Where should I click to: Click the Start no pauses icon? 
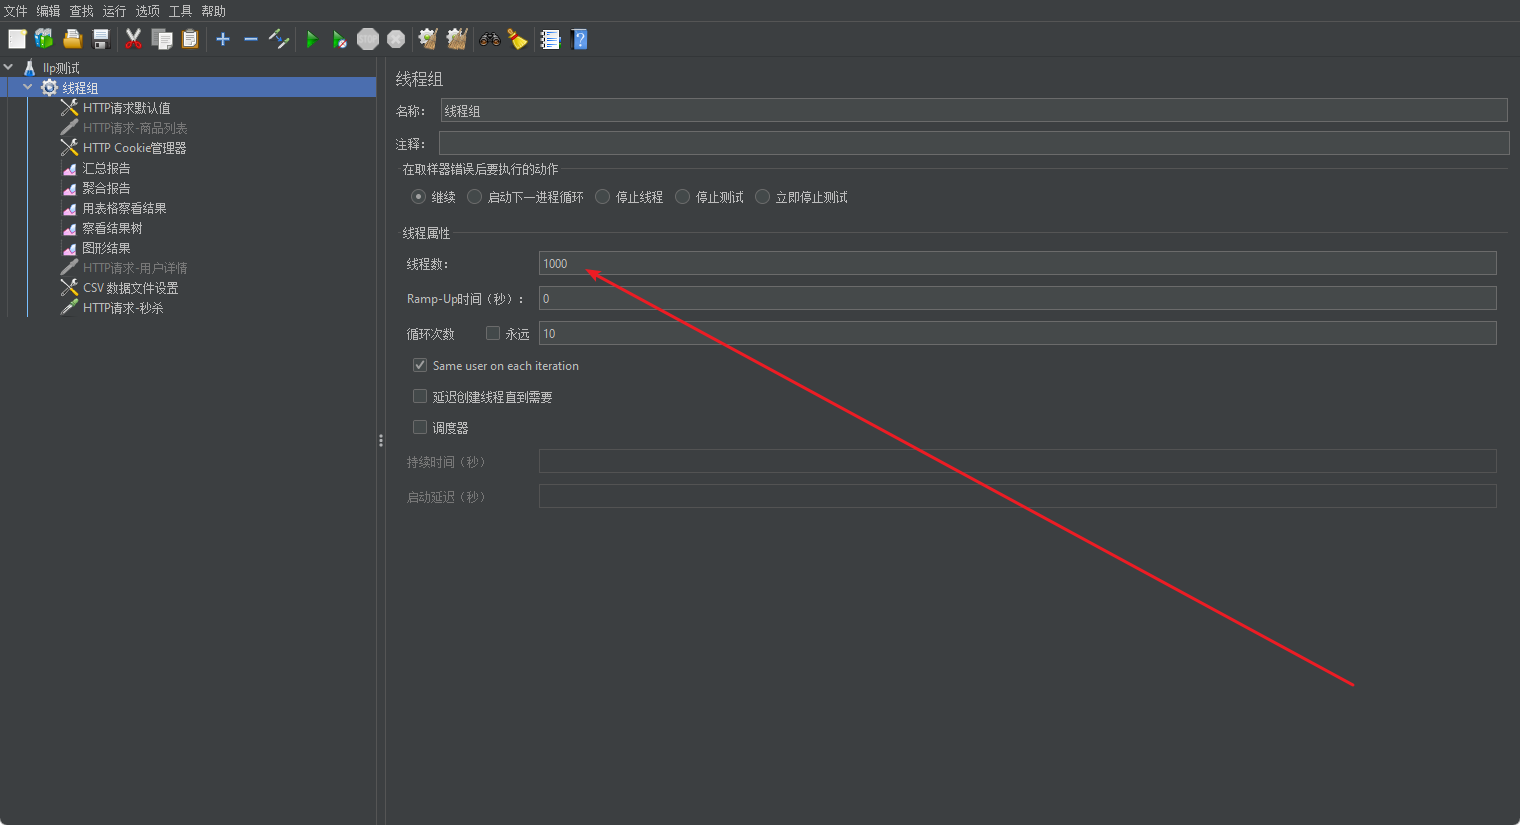click(x=340, y=39)
